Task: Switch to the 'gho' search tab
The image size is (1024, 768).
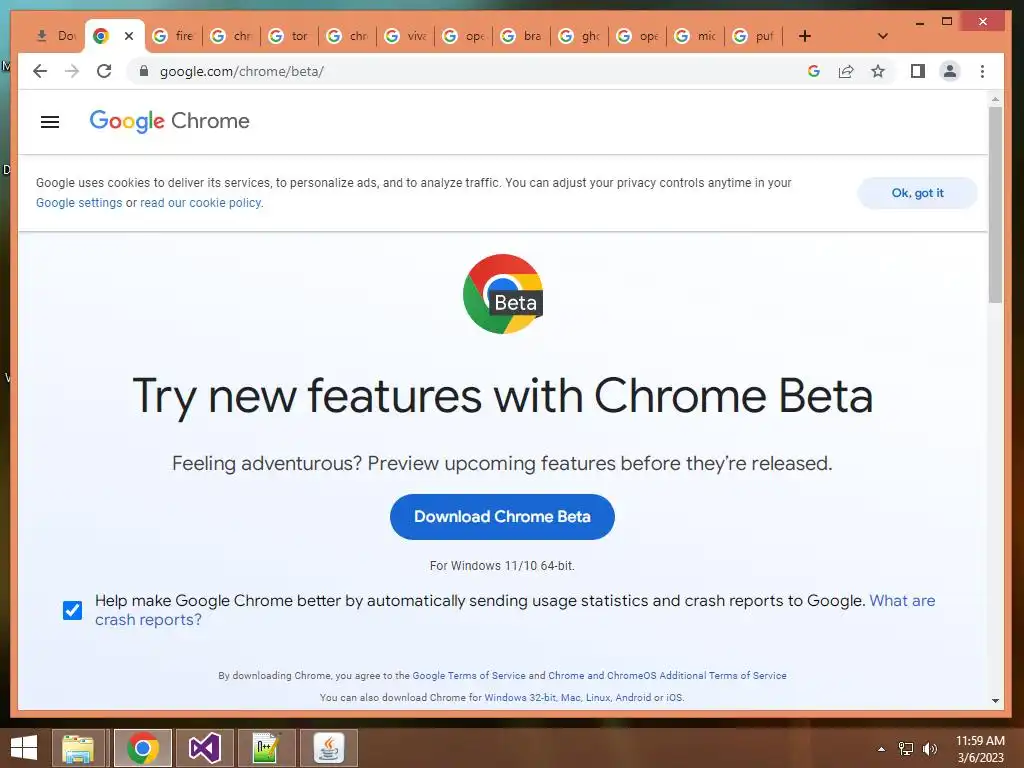Action: 579,36
